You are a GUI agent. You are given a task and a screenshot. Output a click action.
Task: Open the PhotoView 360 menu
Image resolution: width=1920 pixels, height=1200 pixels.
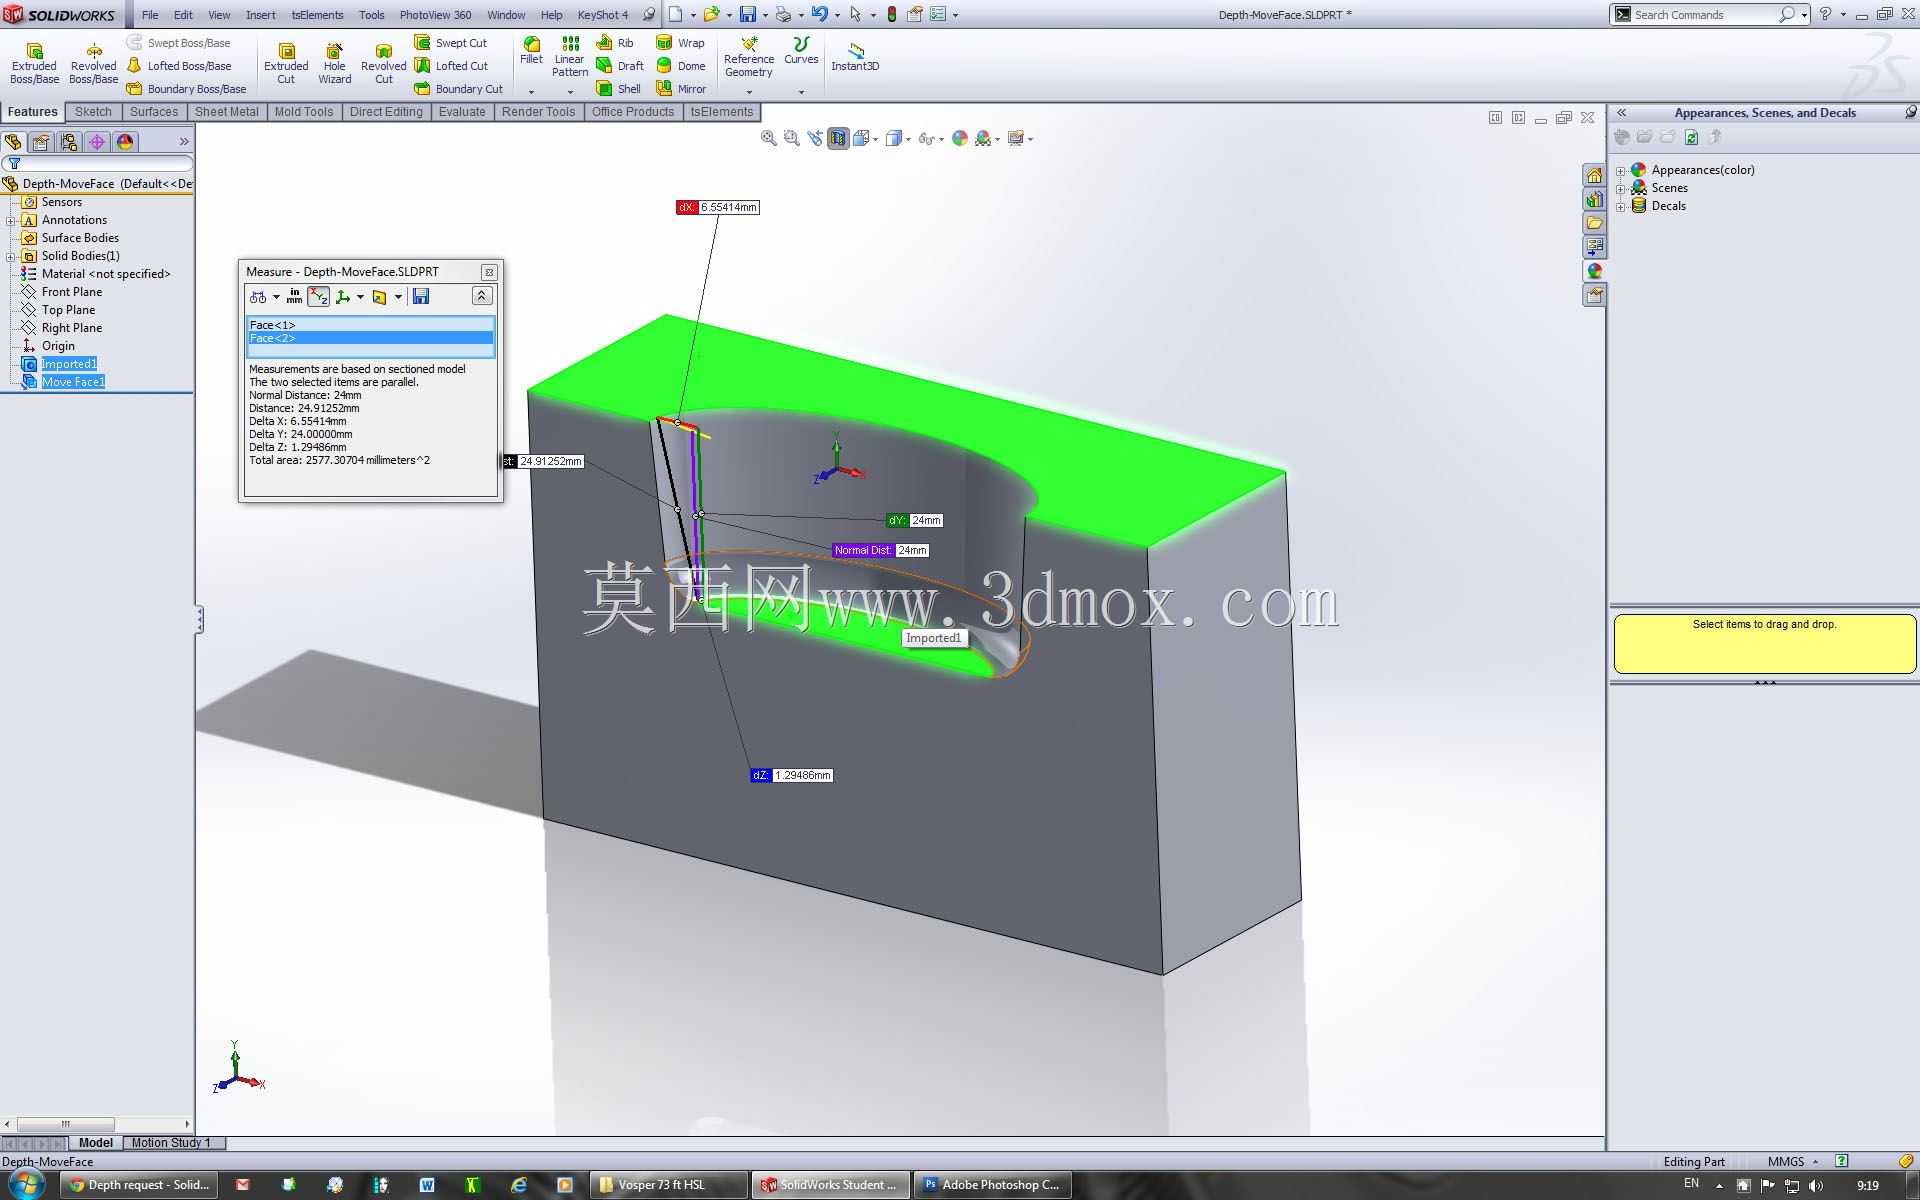click(435, 15)
